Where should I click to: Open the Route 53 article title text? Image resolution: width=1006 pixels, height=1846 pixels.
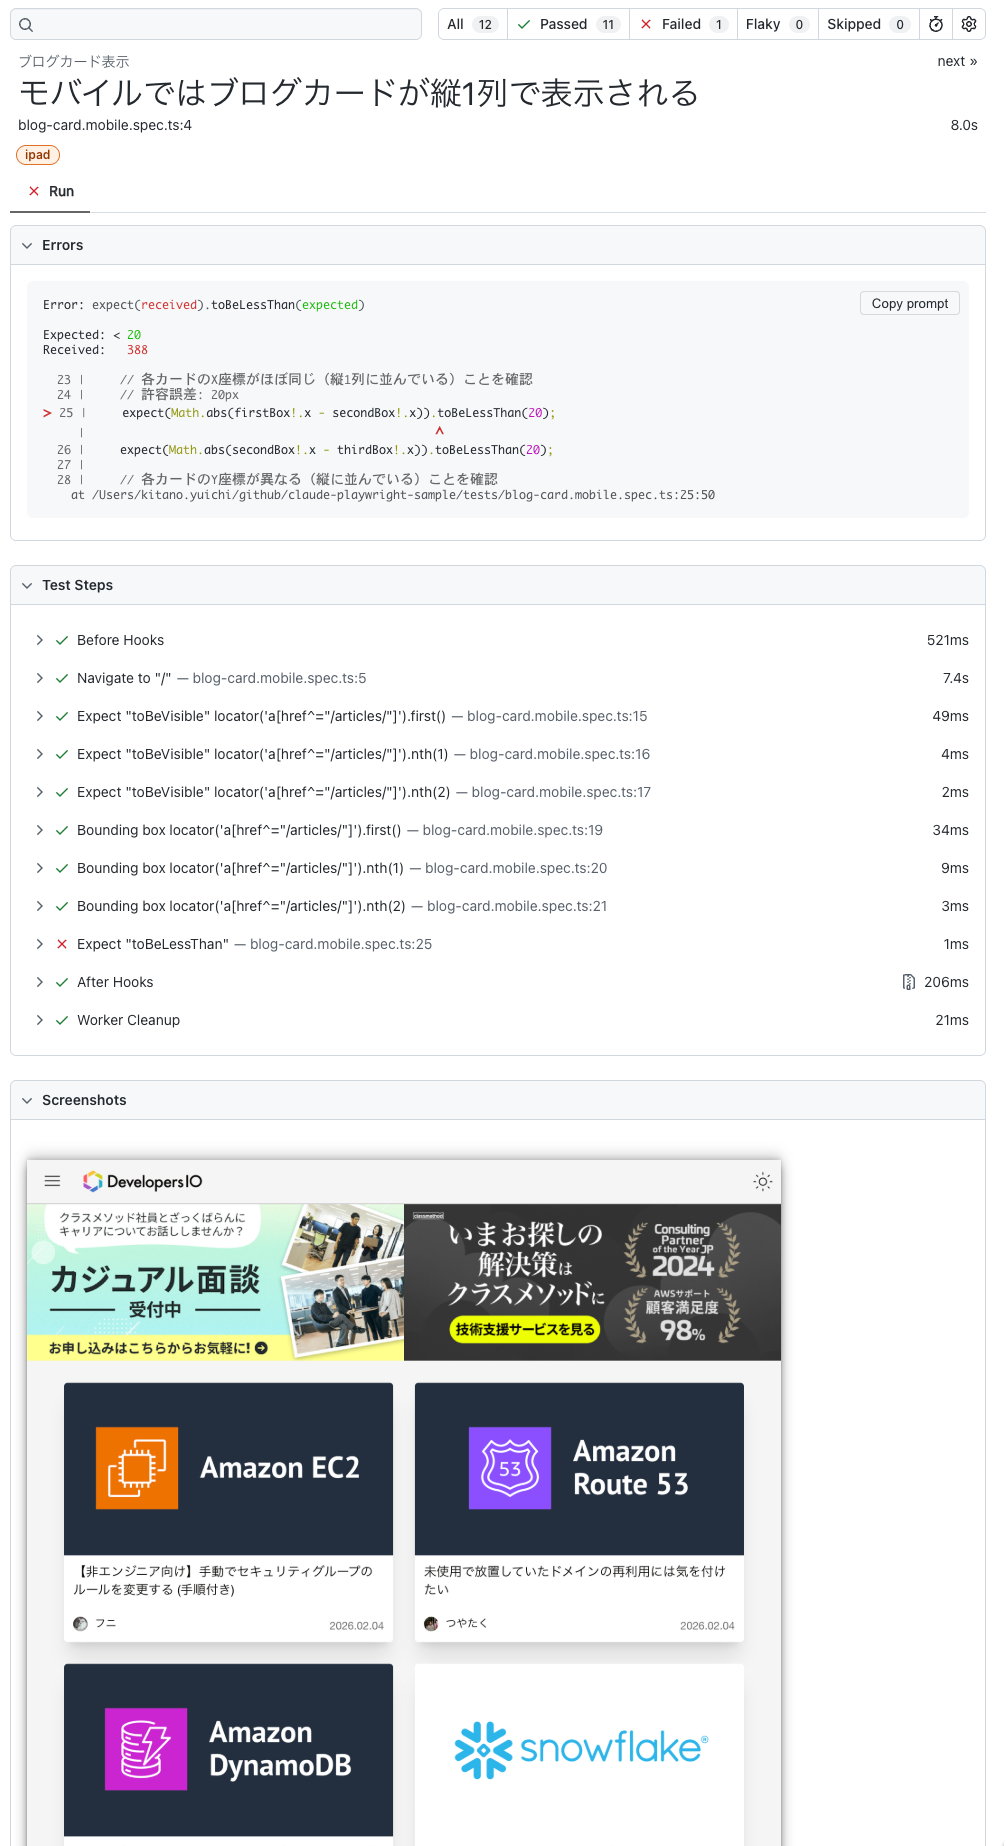click(575, 1580)
